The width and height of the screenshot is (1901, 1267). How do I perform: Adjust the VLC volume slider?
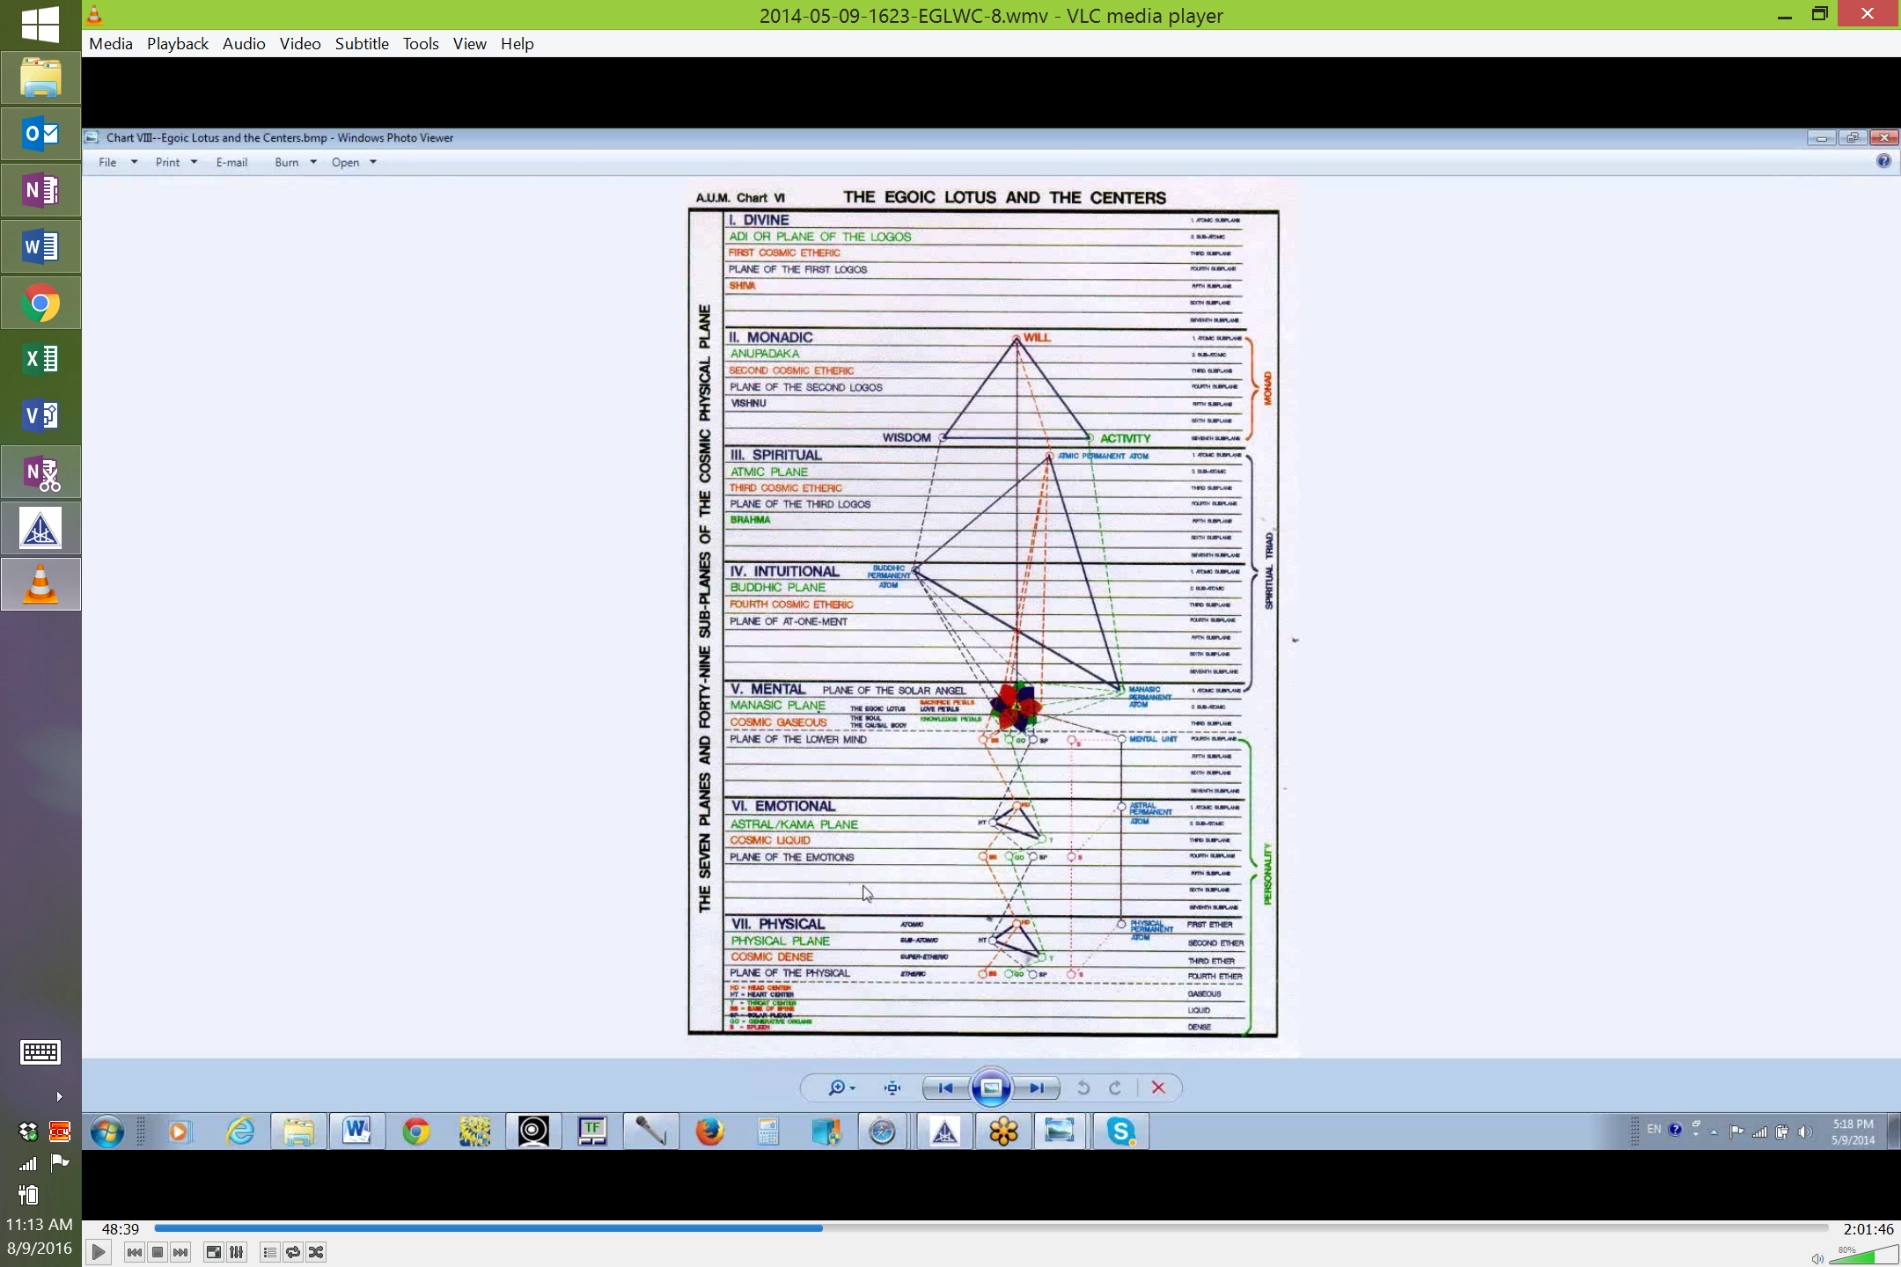point(1863,1255)
